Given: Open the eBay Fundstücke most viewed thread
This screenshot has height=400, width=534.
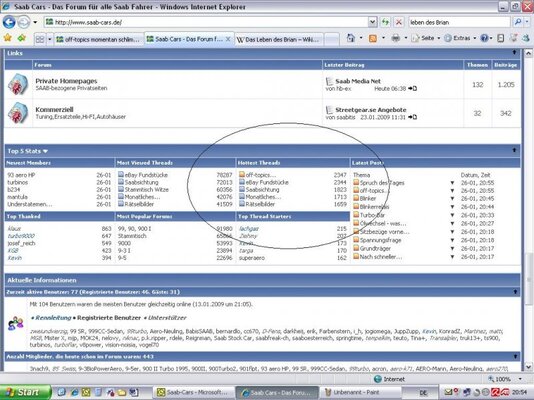Looking at the screenshot, I should coord(146,175).
